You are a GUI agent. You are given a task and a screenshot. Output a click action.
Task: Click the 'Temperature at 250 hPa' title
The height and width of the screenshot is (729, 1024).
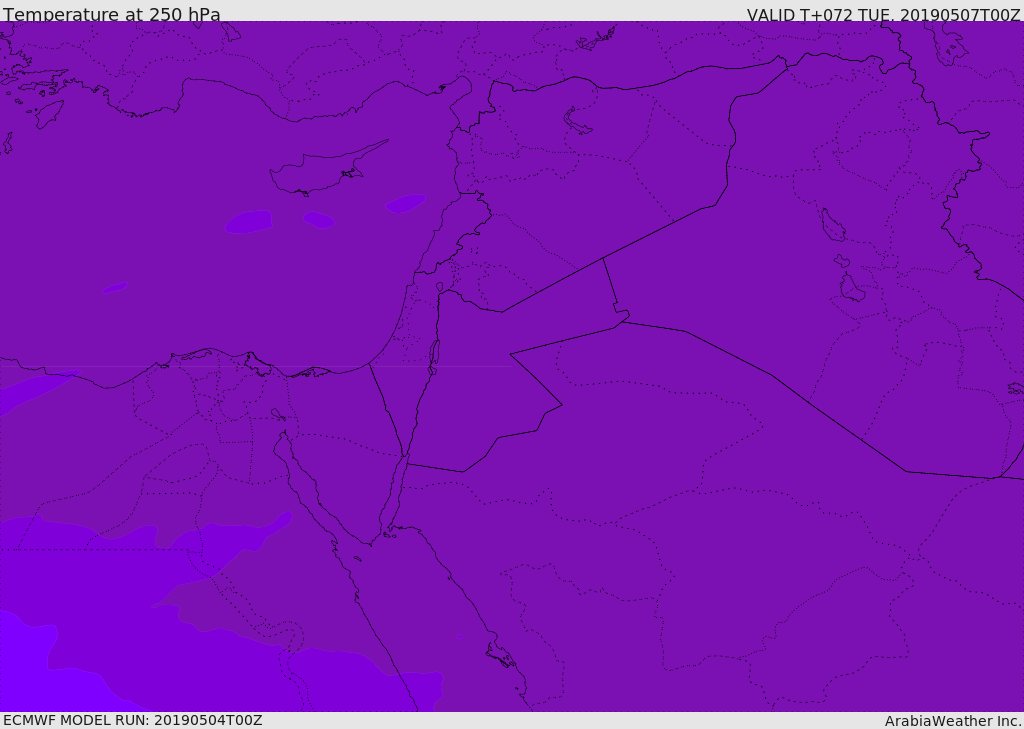tap(112, 14)
